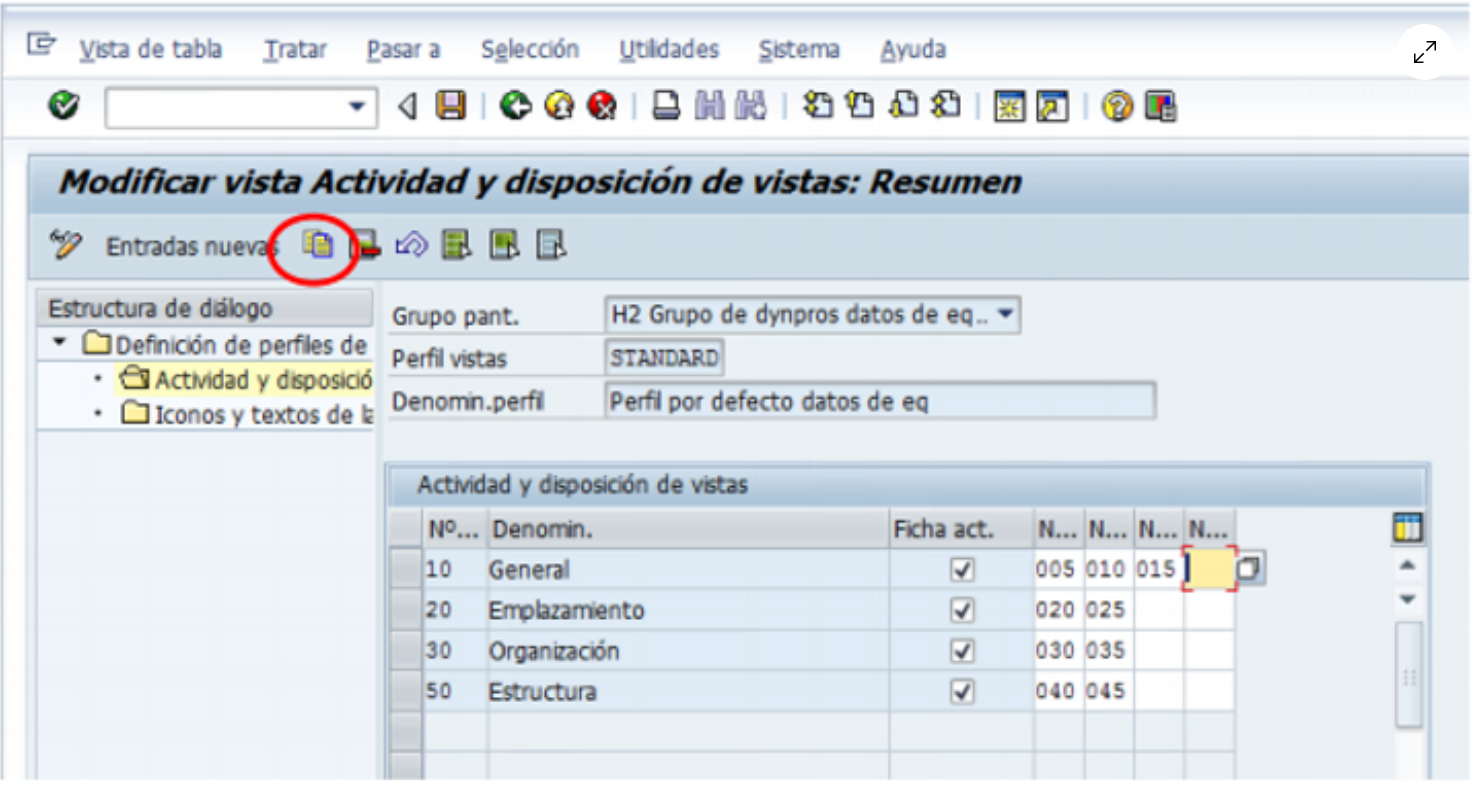The image size is (1476, 786).
Task: Click the red Cancel icon
Action: [601, 105]
